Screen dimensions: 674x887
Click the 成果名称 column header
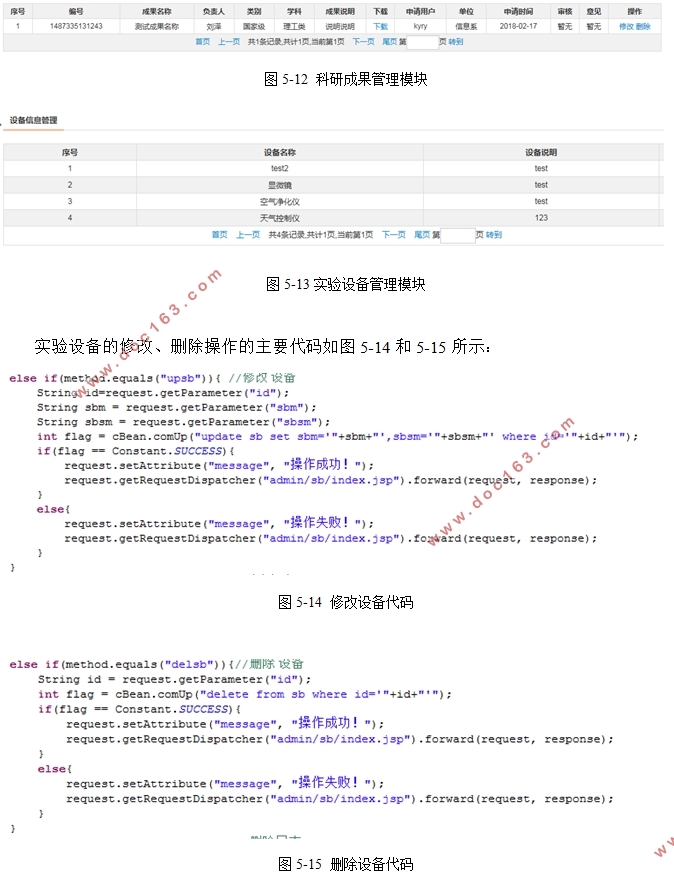pos(157,11)
